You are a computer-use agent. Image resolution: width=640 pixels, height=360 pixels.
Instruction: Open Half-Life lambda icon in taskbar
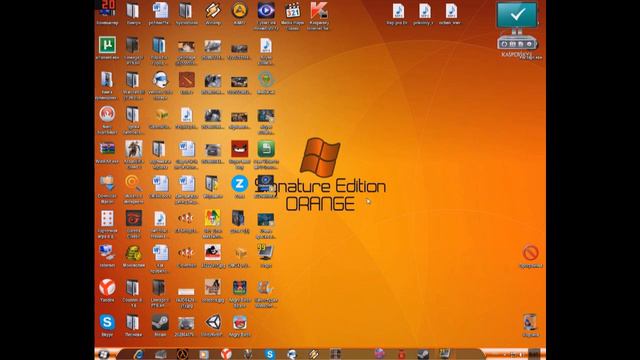pos(182,354)
